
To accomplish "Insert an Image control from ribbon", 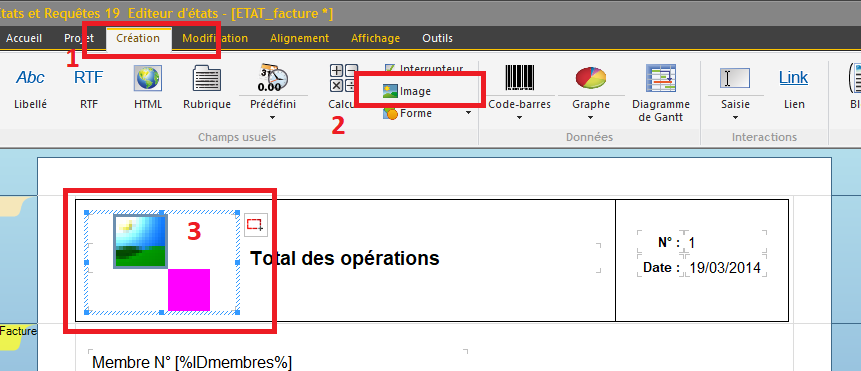I will pyautogui.click(x=407, y=91).
